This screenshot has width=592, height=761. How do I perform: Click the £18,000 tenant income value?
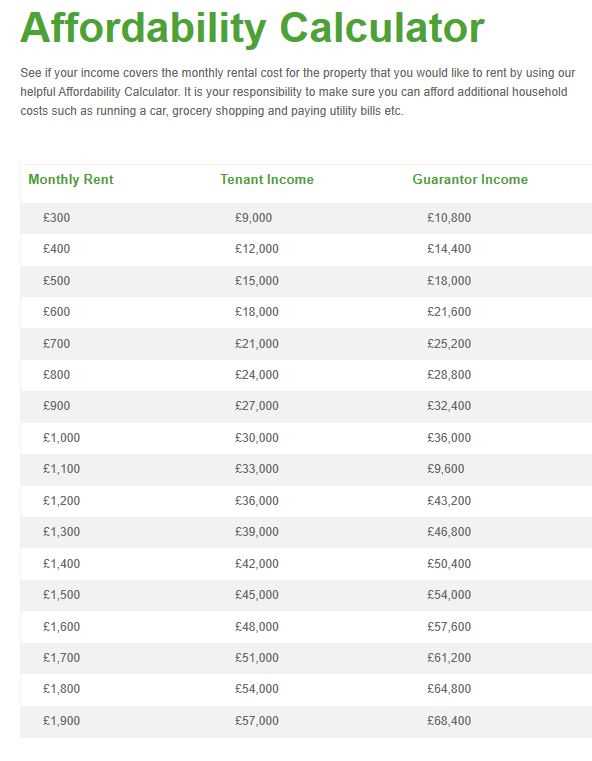[x=257, y=312]
